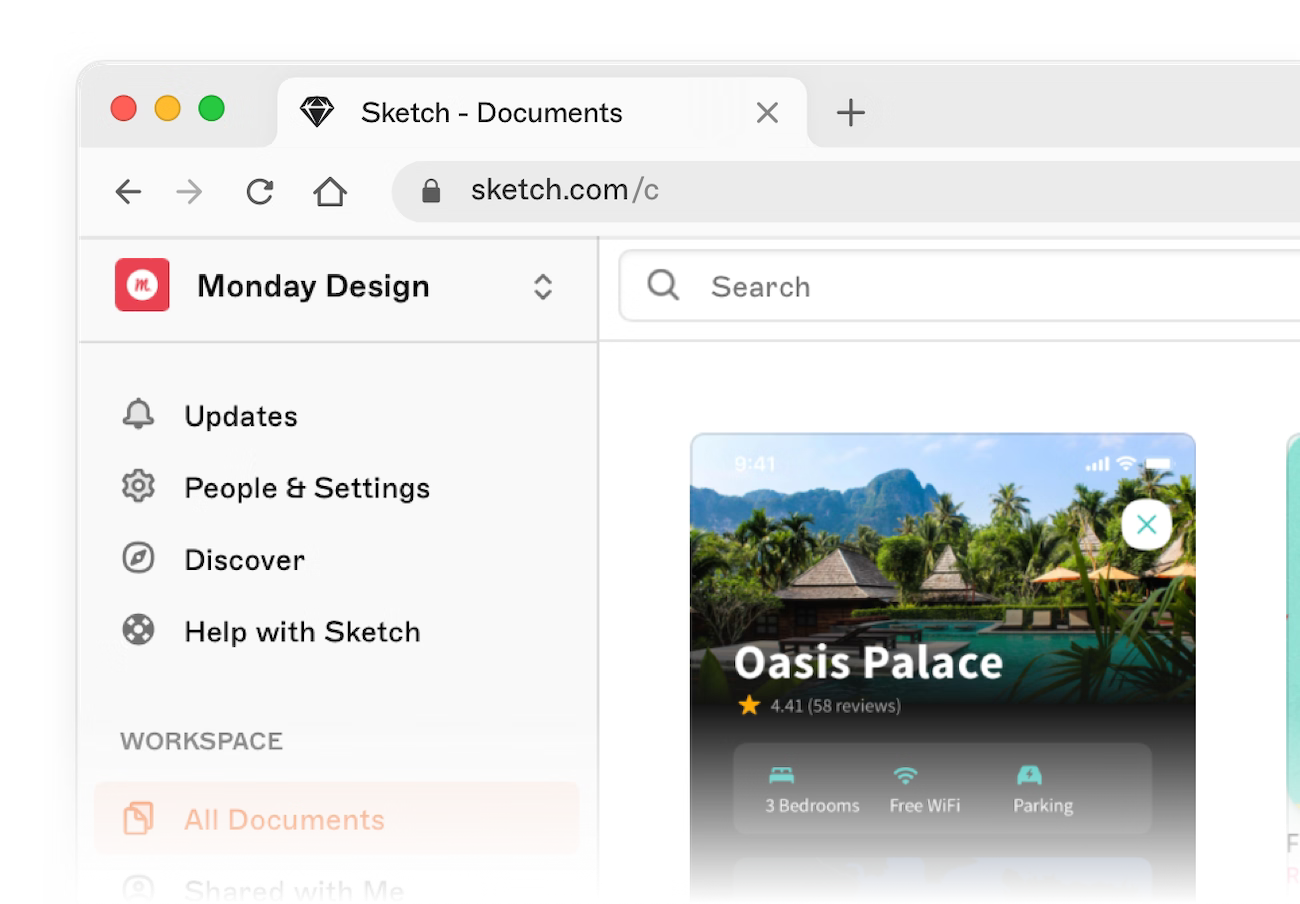The height and width of the screenshot is (904, 1300).
Task: Click the Monday Design workspace name
Action: 313,286
